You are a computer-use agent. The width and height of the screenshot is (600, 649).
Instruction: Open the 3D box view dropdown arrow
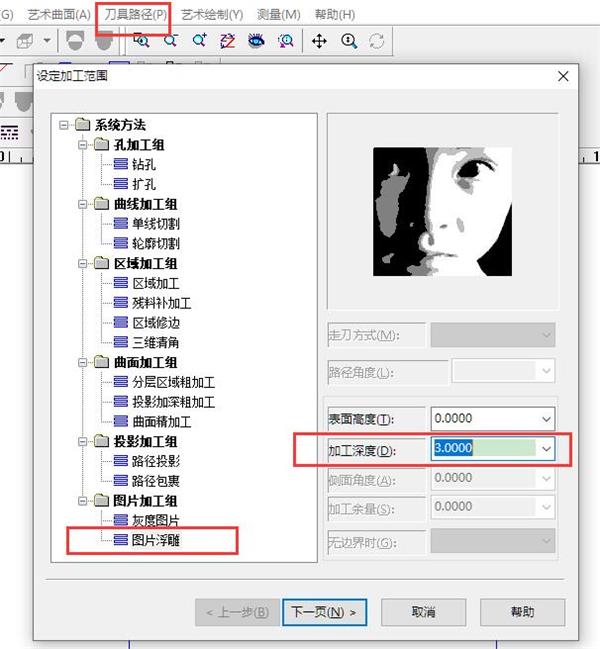pos(47,41)
